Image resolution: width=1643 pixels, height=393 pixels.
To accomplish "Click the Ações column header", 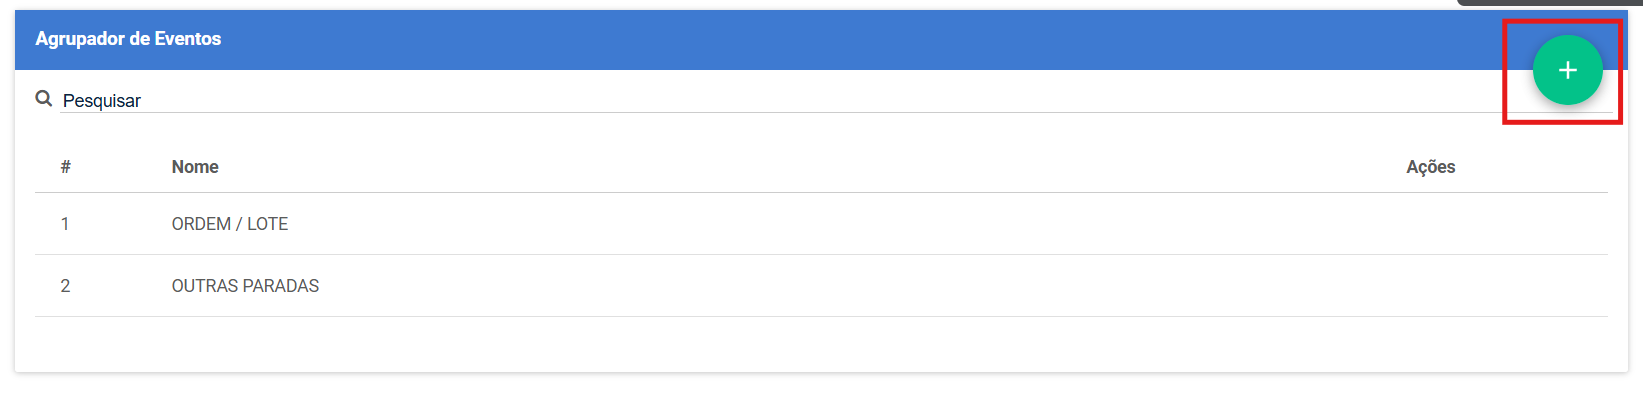I will pos(1430,167).
